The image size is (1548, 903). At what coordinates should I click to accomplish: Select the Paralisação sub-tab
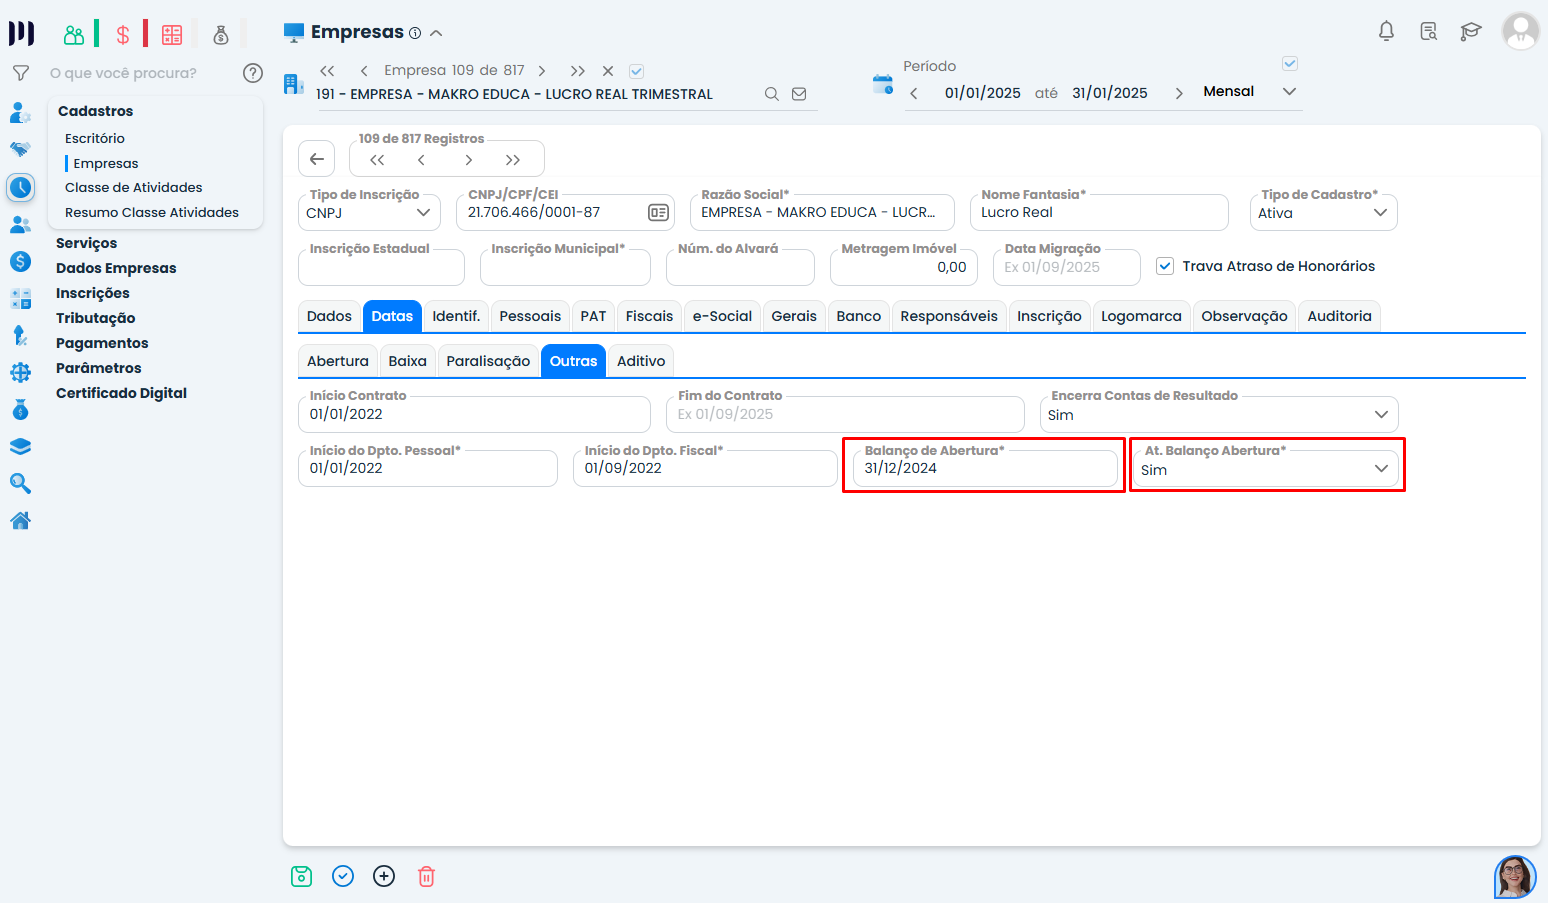488,361
